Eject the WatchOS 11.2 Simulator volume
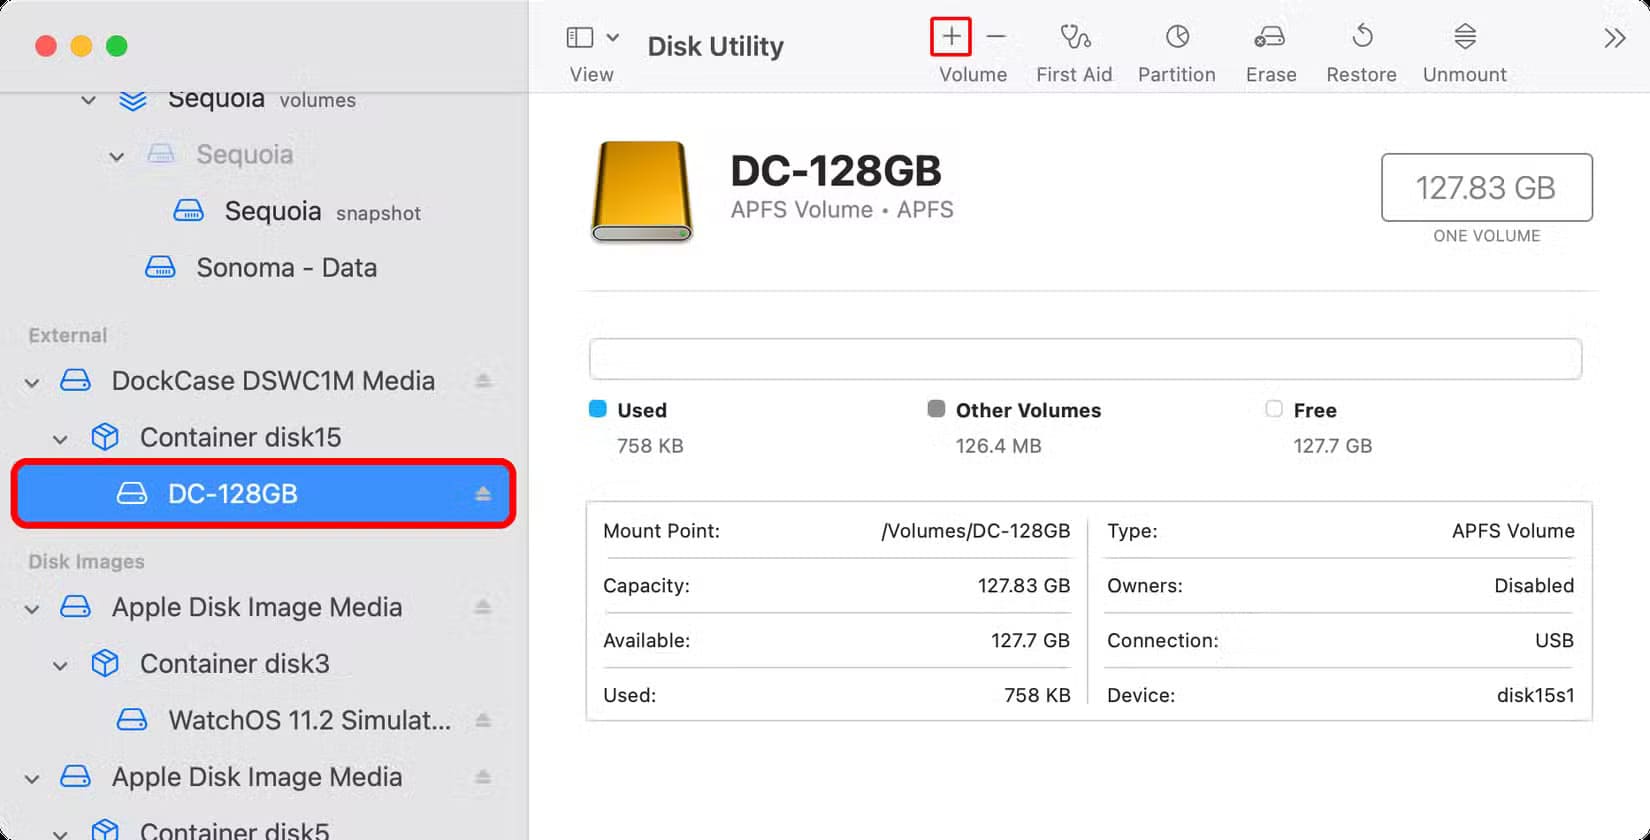 point(483,720)
